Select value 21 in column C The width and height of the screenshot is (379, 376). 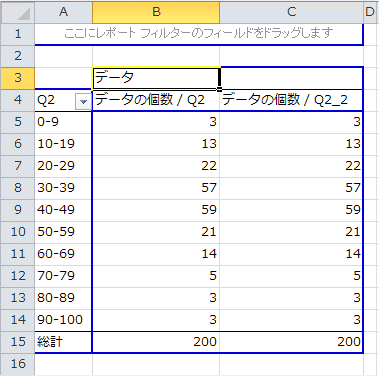coord(291,232)
